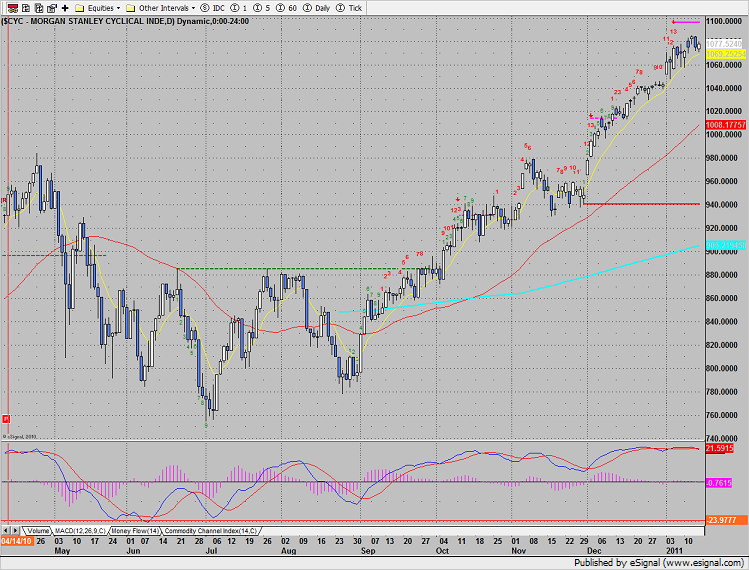Click the Published by eSignal link text
749x570 pixels.
point(658,562)
